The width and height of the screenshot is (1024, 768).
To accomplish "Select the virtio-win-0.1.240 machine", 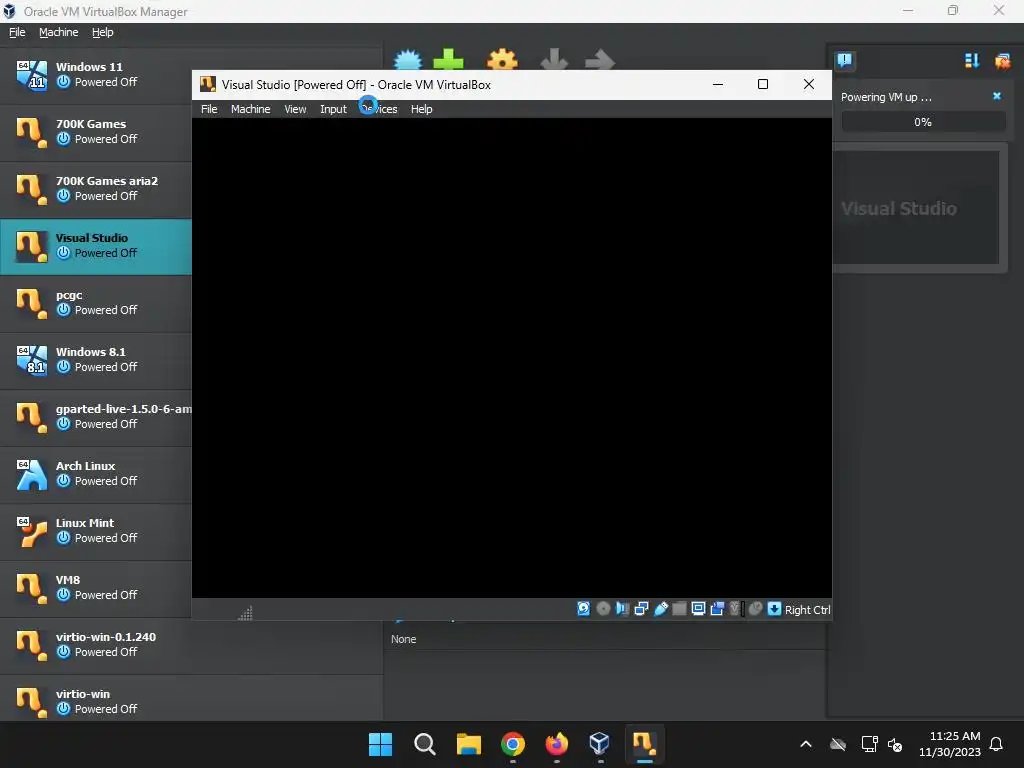I will (191, 645).
